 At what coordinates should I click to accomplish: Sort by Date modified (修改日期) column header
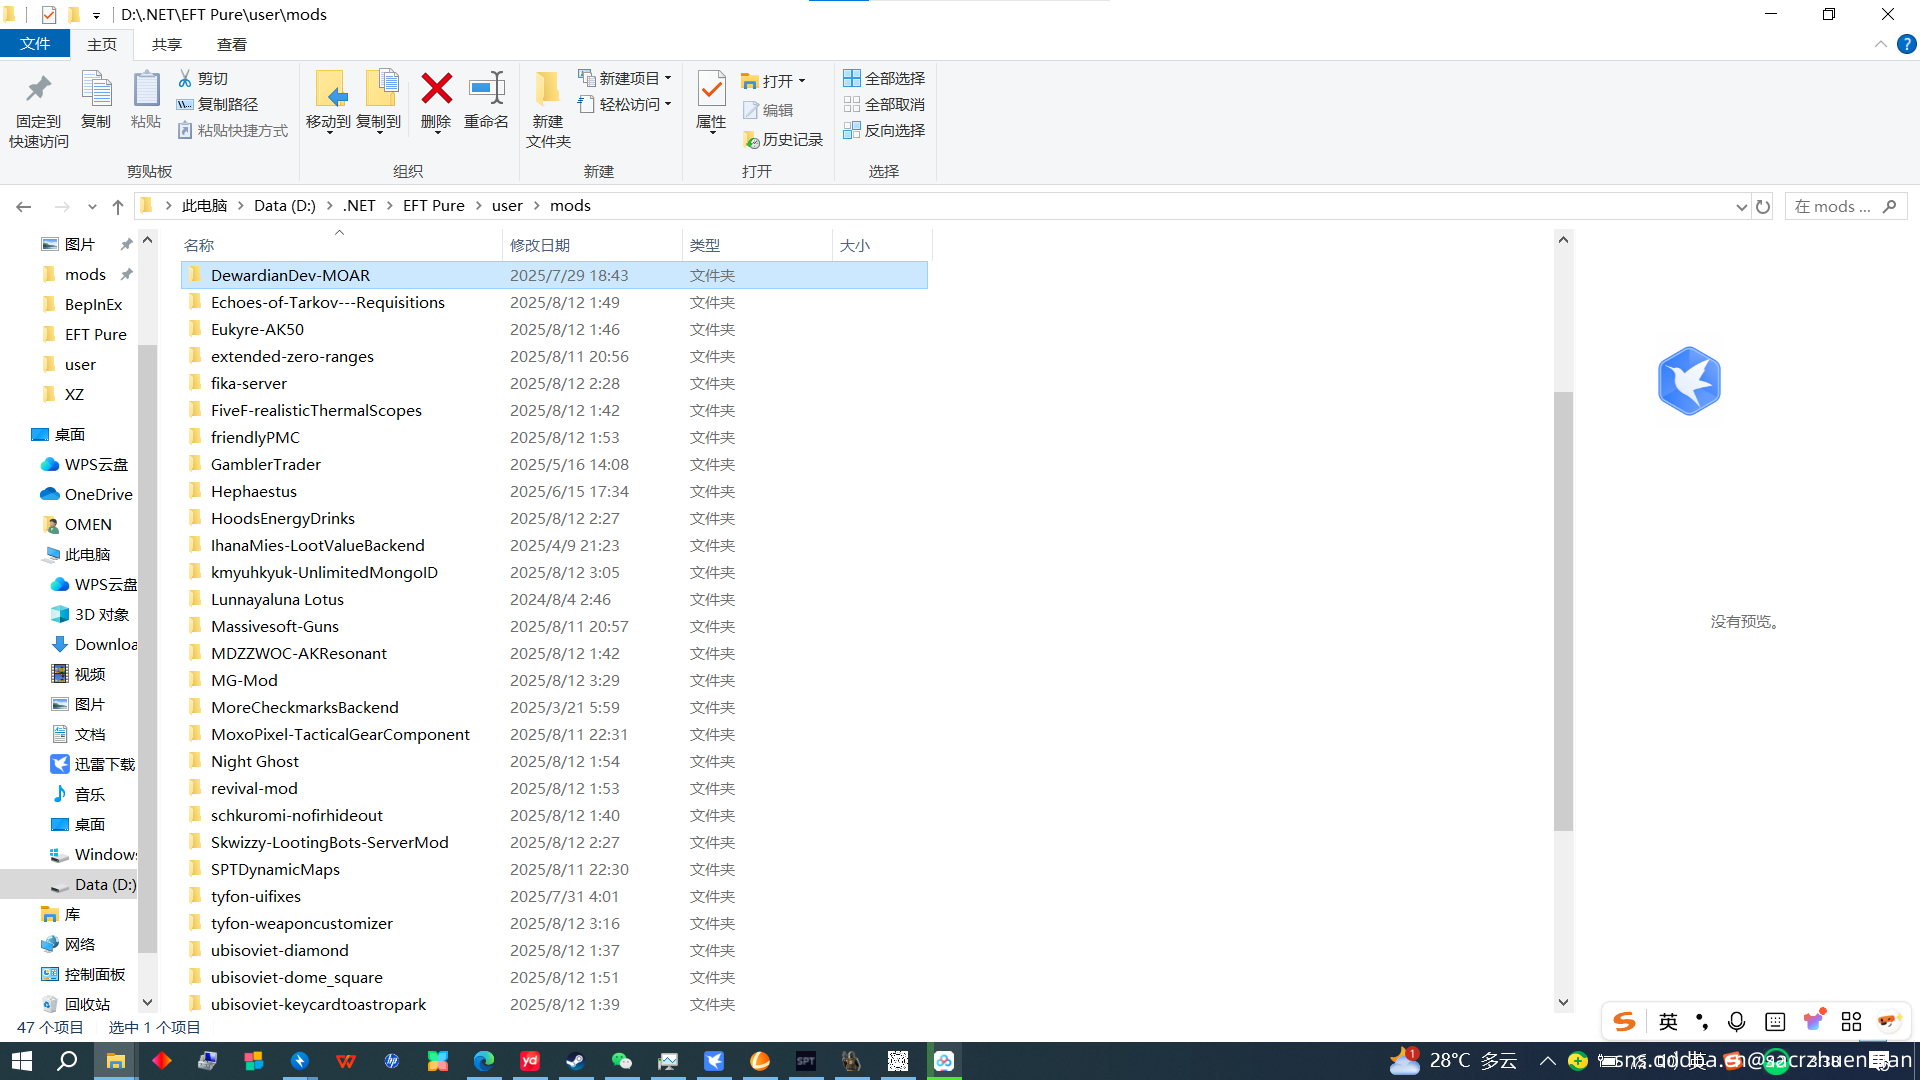point(592,245)
